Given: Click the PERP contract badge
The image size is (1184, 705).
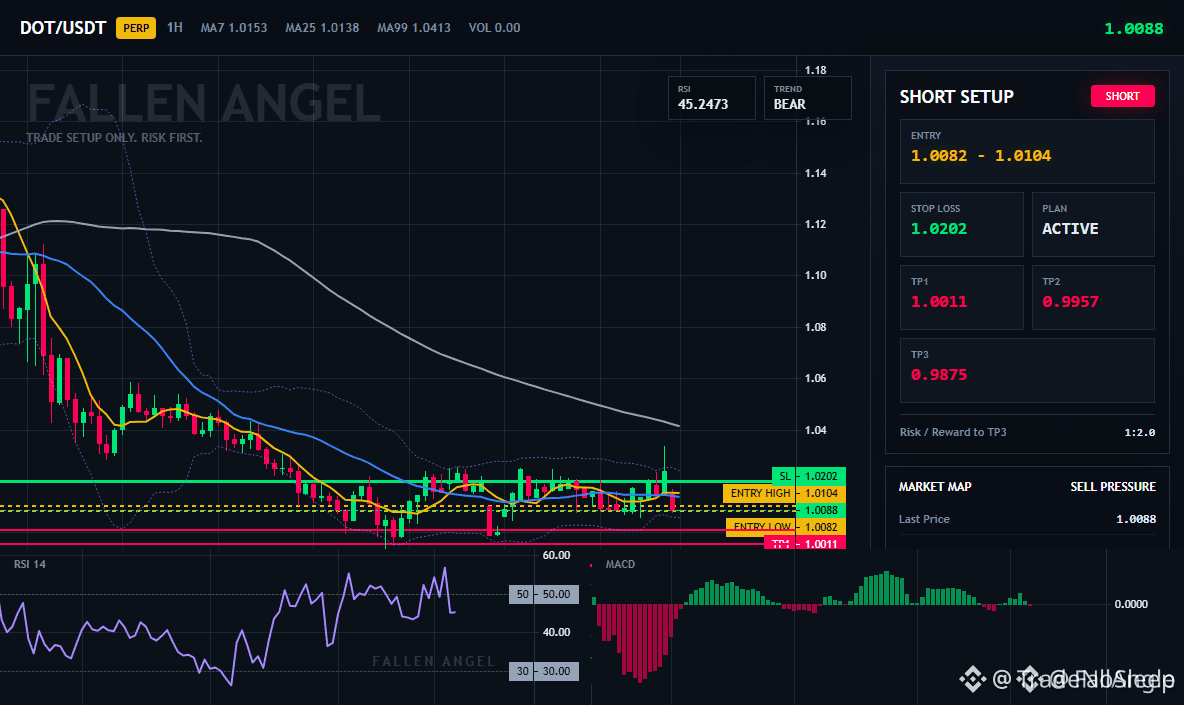Looking at the screenshot, I should 136,28.
